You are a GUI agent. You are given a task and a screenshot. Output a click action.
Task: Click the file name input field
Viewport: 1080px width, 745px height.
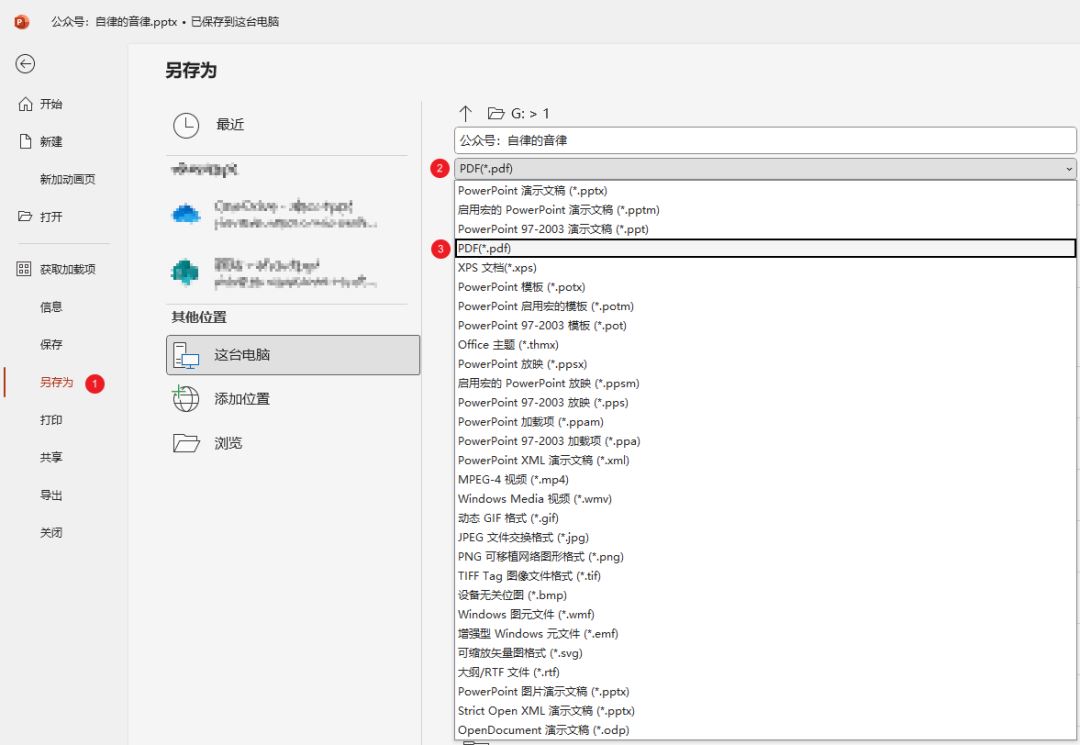(765, 141)
